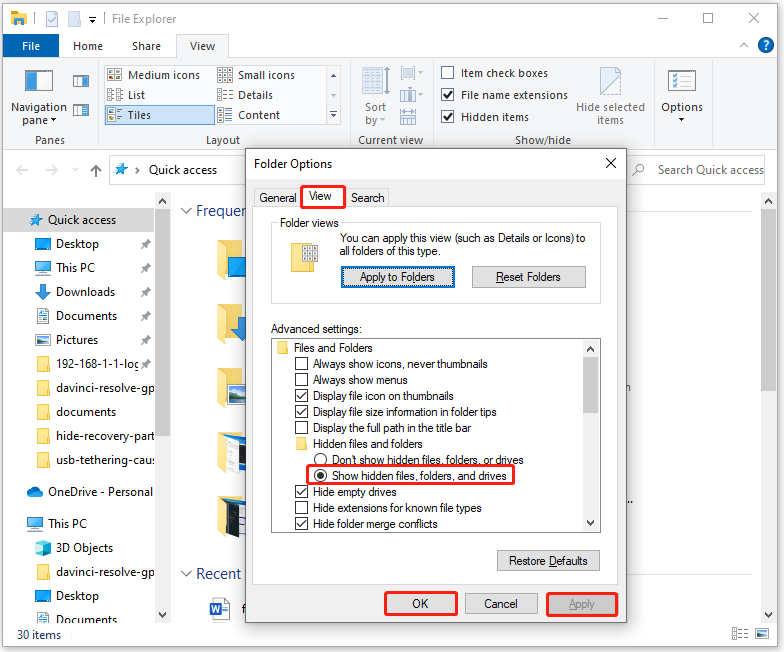The height and width of the screenshot is (652, 784).
Task: Open the ribbon Options dropdown
Action: click(x=682, y=96)
